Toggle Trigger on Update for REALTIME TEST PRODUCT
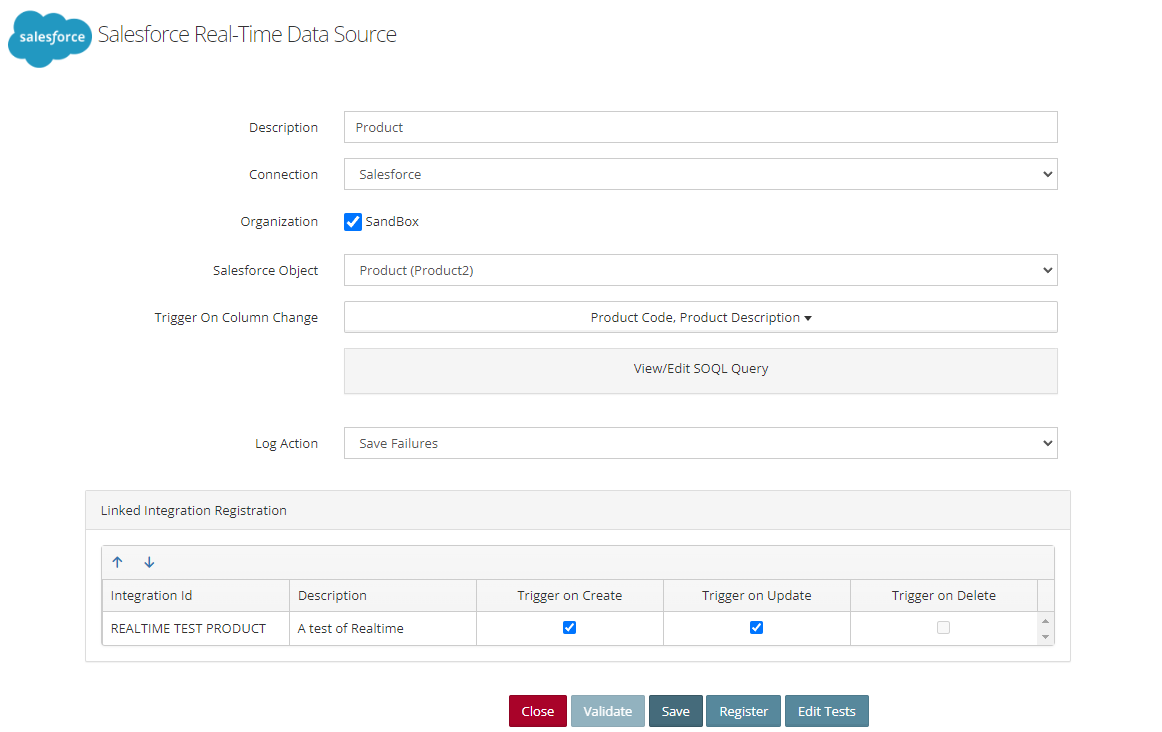 [756, 628]
